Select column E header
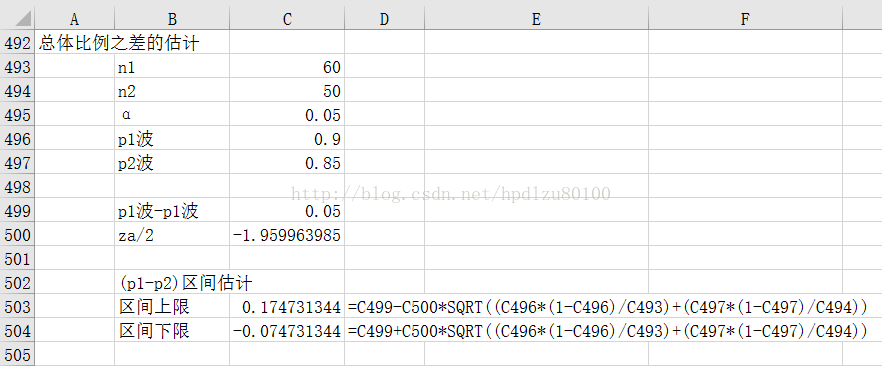 536,19
